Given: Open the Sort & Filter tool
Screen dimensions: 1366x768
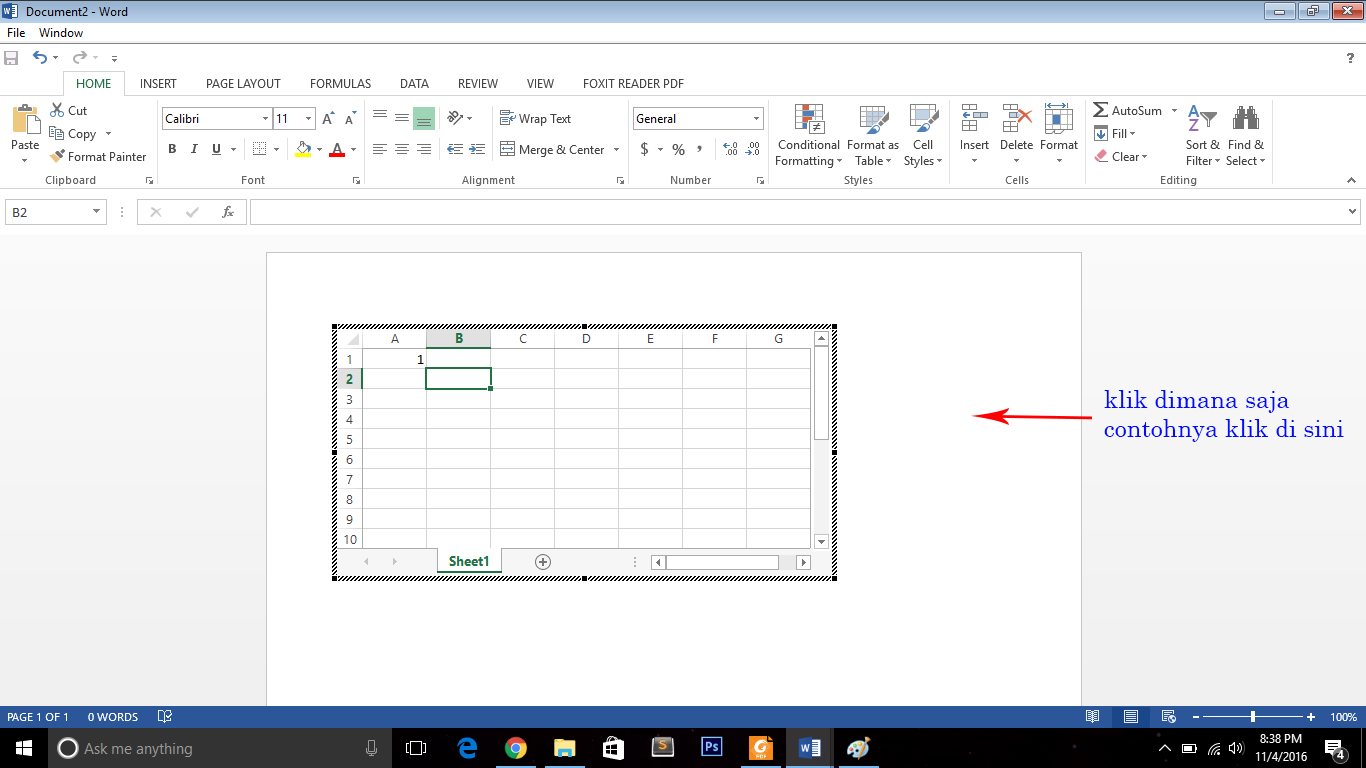Looking at the screenshot, I should (x=1203, y=135).
